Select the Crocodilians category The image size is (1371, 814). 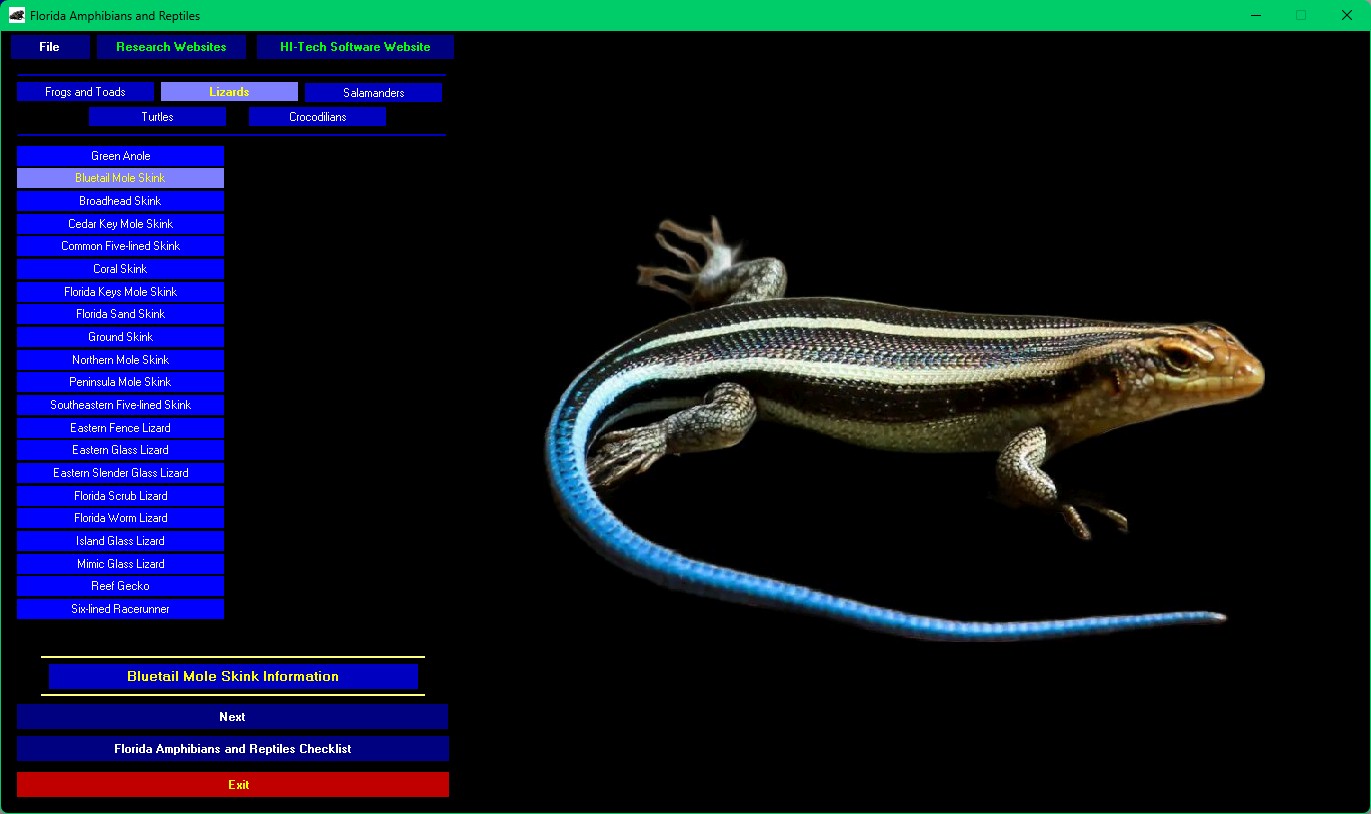317,117
